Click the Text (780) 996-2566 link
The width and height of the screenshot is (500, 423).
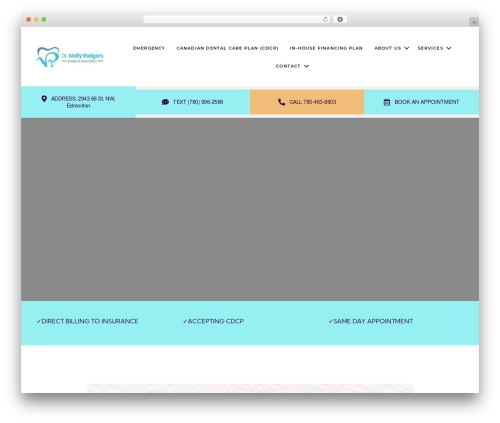coord(193,102)
